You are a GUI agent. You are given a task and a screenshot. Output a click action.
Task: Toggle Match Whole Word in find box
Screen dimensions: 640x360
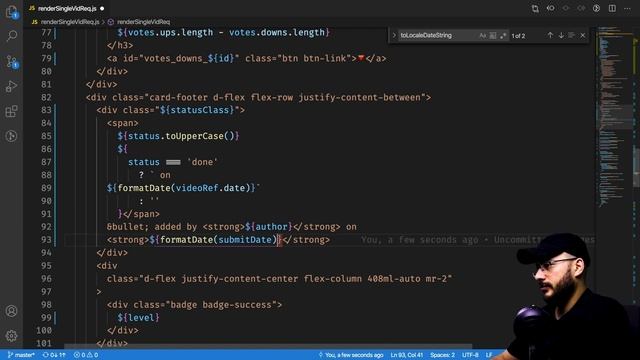(493, 36)
